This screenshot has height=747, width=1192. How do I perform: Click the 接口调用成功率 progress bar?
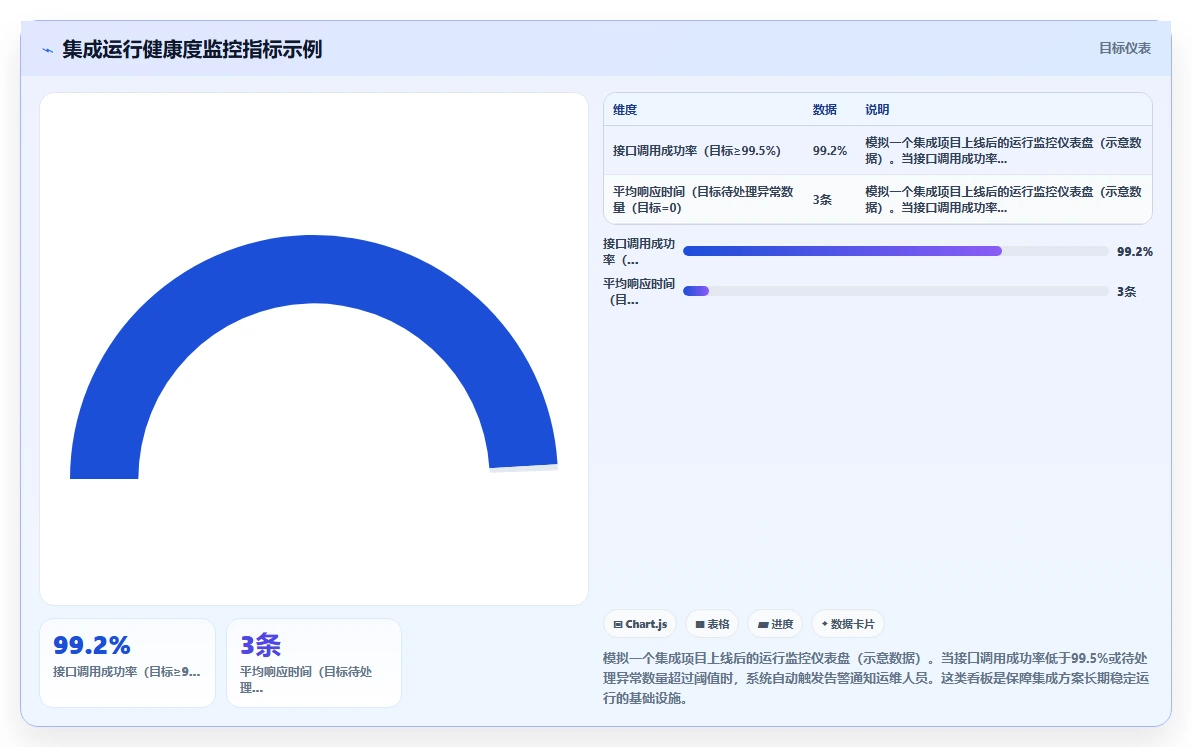(x=896, y=251)
